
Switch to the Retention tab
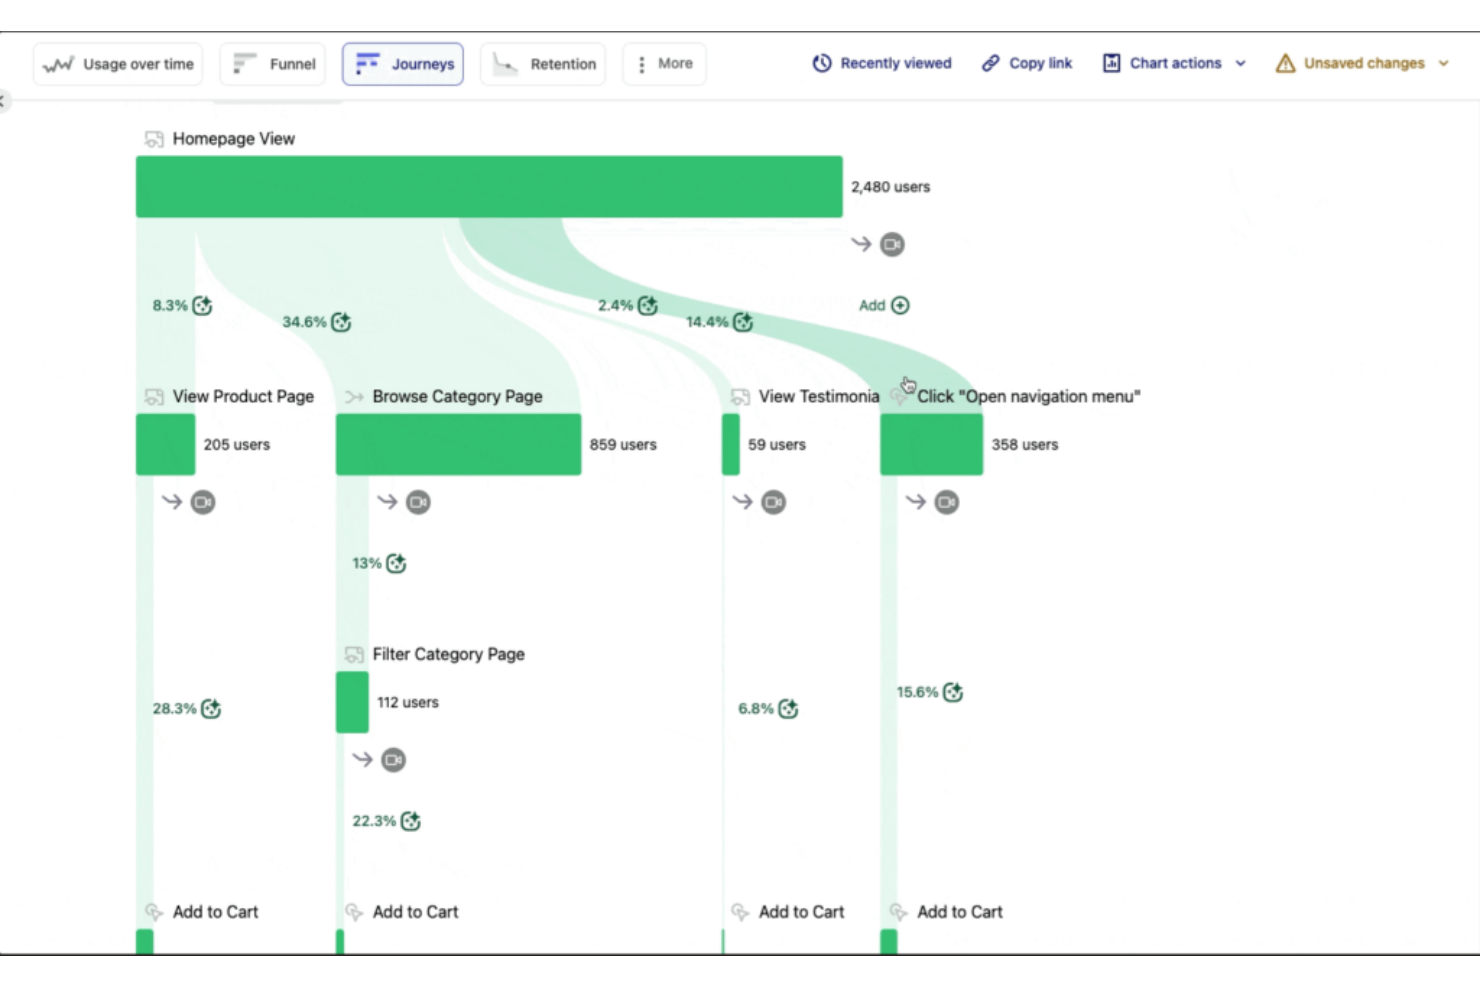click(x=542, y=63)
